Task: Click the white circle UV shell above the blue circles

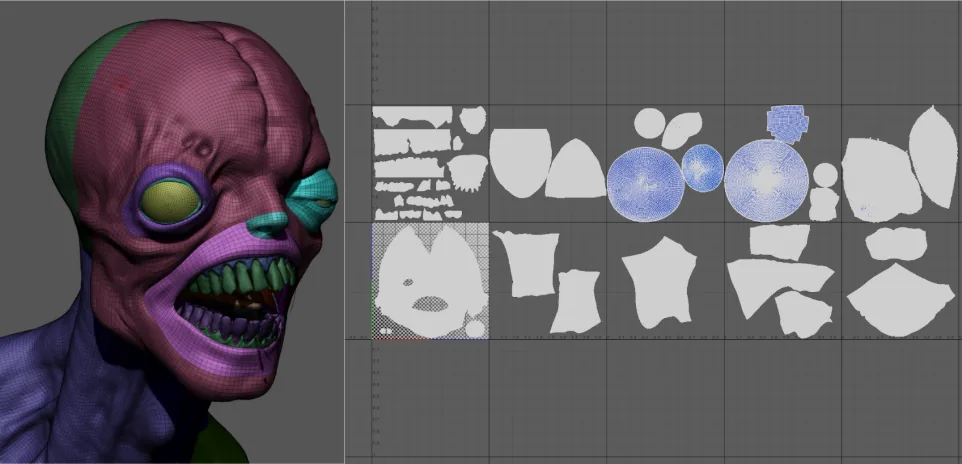Action: click(650, 123)
